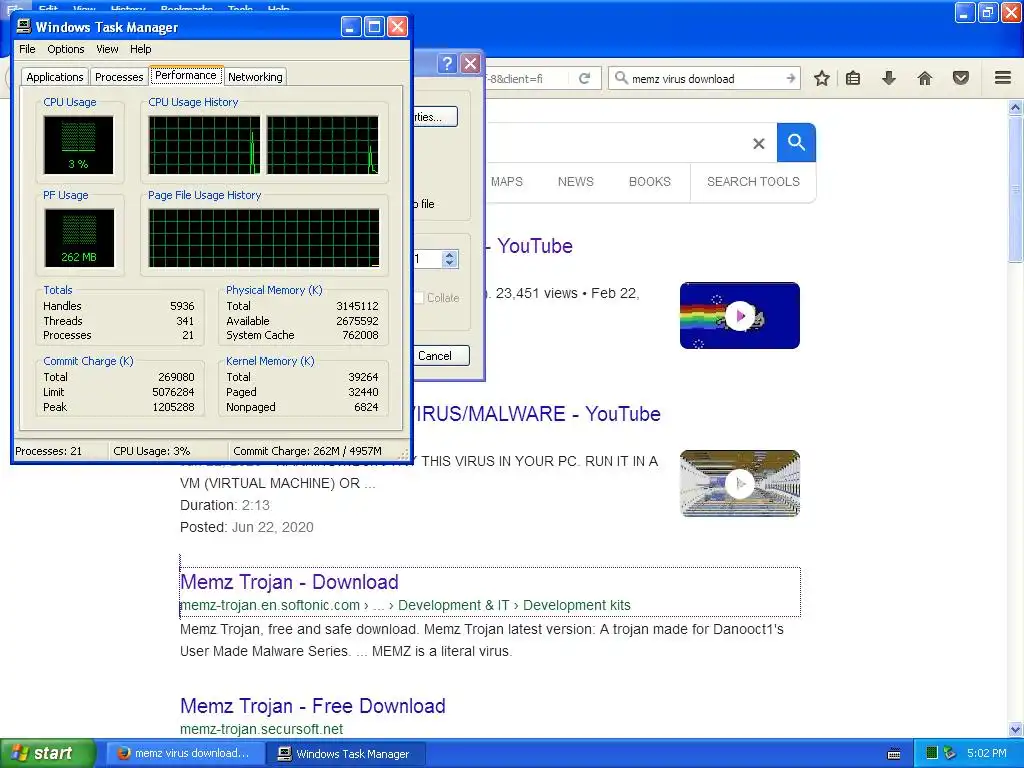Click the Threads value 341
This screenshot has width=1024, height=768.
(185, 321)
